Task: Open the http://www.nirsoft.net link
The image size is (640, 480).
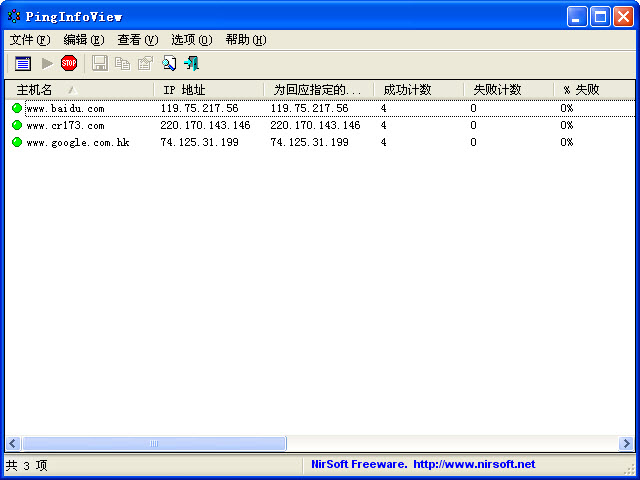Action: click(x=474, y=464)
